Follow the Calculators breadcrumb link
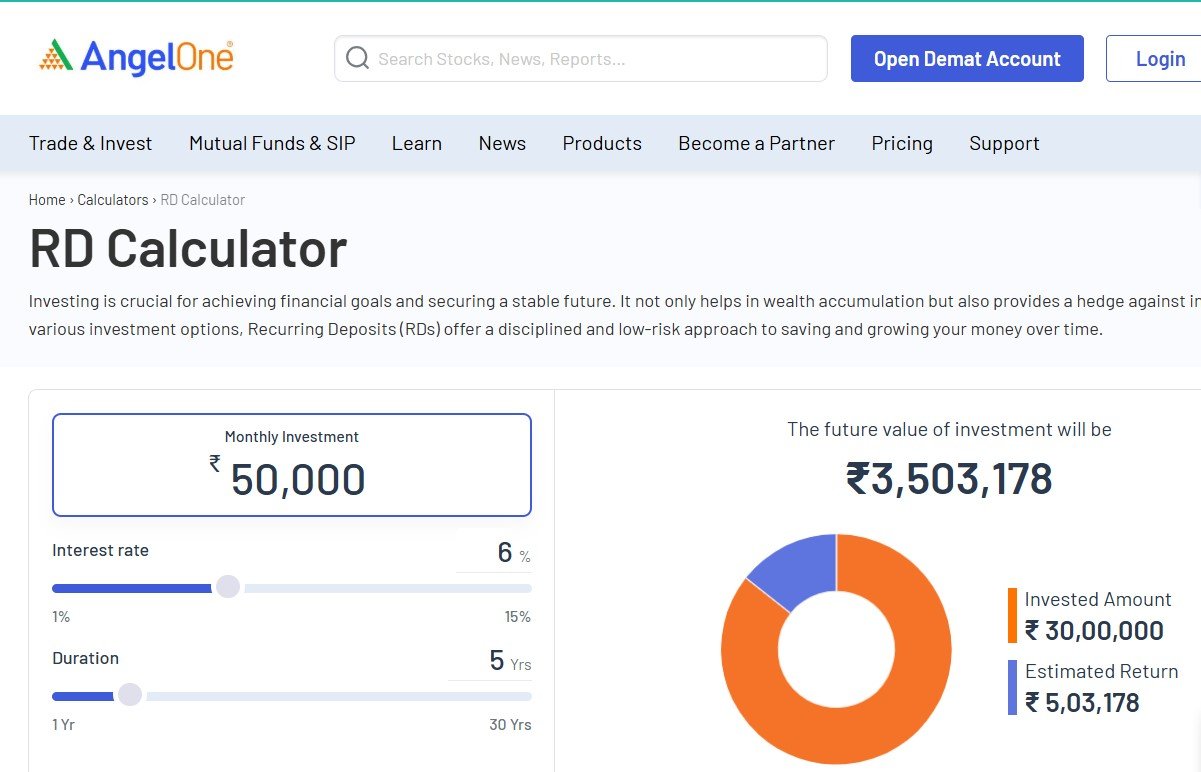The width and height of the screenshot is (1201, 772). pos(113,200)
